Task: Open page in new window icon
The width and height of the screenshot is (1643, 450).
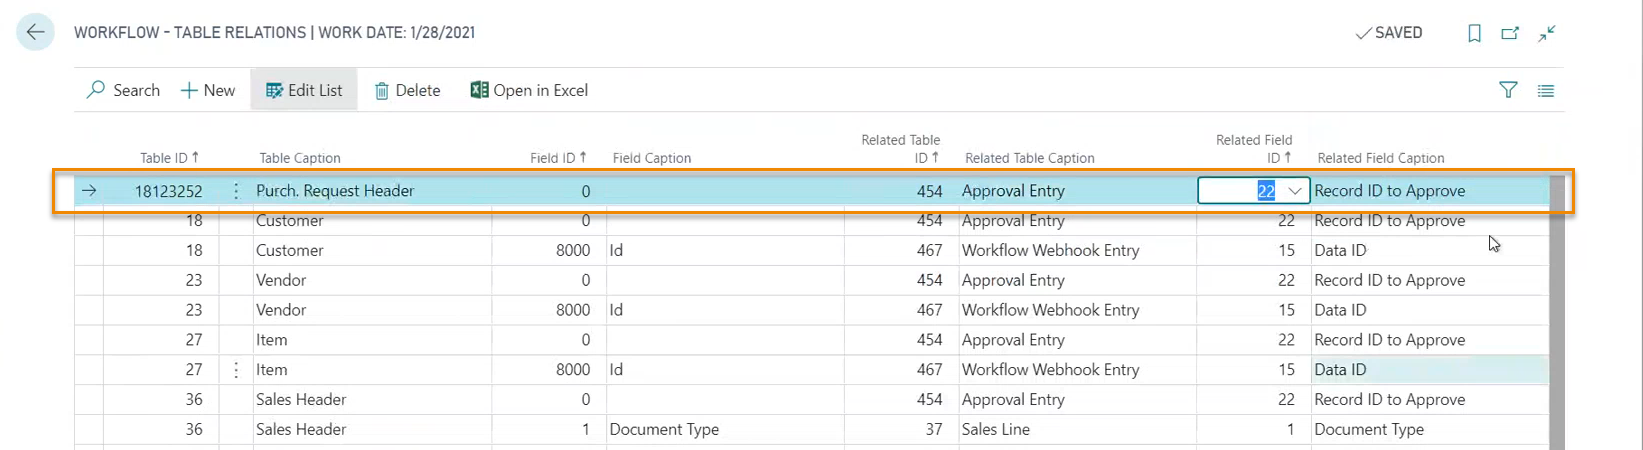Action: [x=1510, y=33]
